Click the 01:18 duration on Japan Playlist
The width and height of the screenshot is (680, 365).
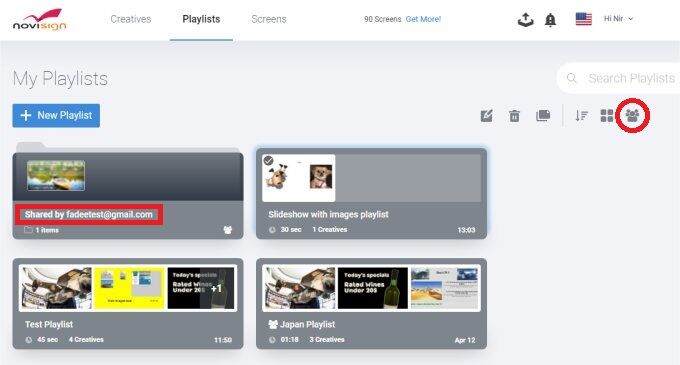289,340
